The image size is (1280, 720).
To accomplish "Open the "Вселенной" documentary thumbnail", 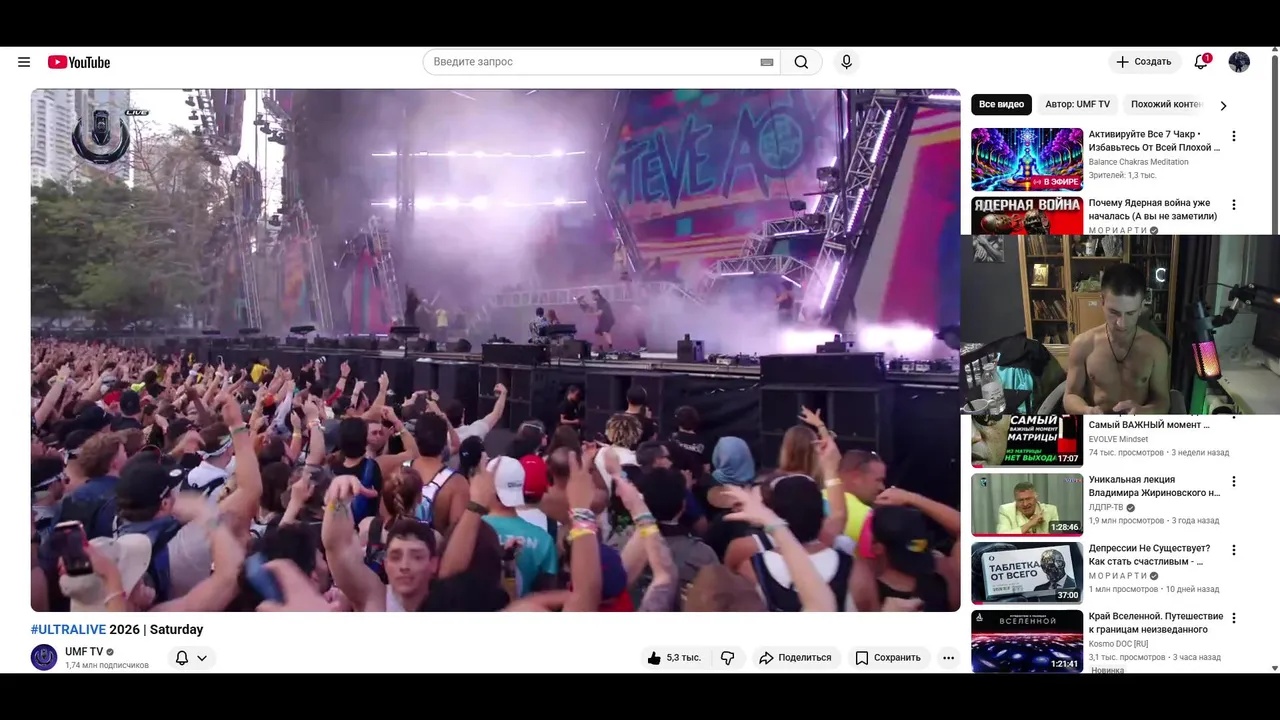I will click(1027, 641).
